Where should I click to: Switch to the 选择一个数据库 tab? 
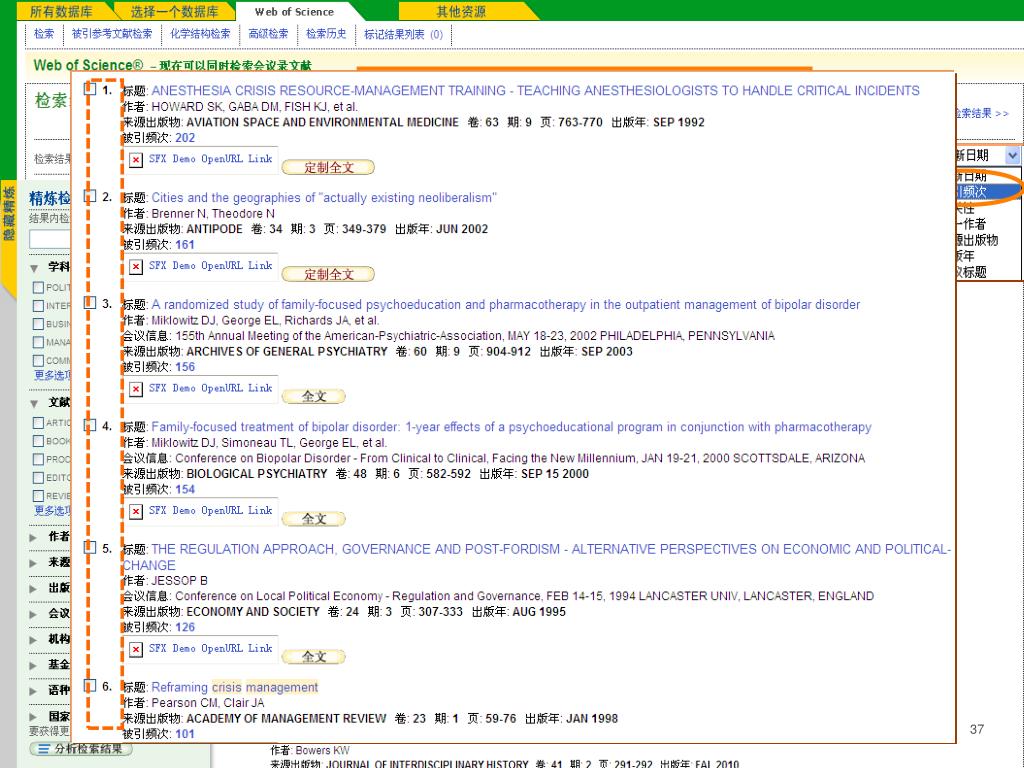tap(174, 11)
